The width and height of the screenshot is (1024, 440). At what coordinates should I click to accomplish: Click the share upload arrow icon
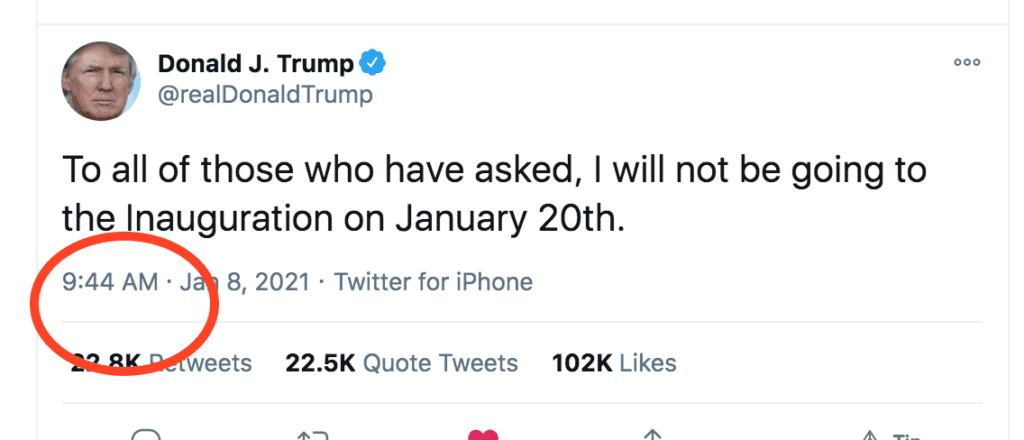tap(652, 434)
